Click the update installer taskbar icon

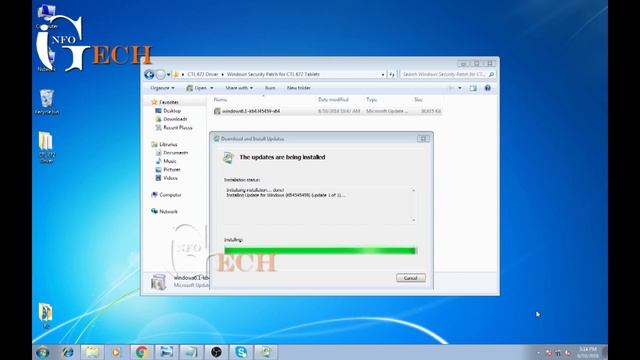click(266, 352)
